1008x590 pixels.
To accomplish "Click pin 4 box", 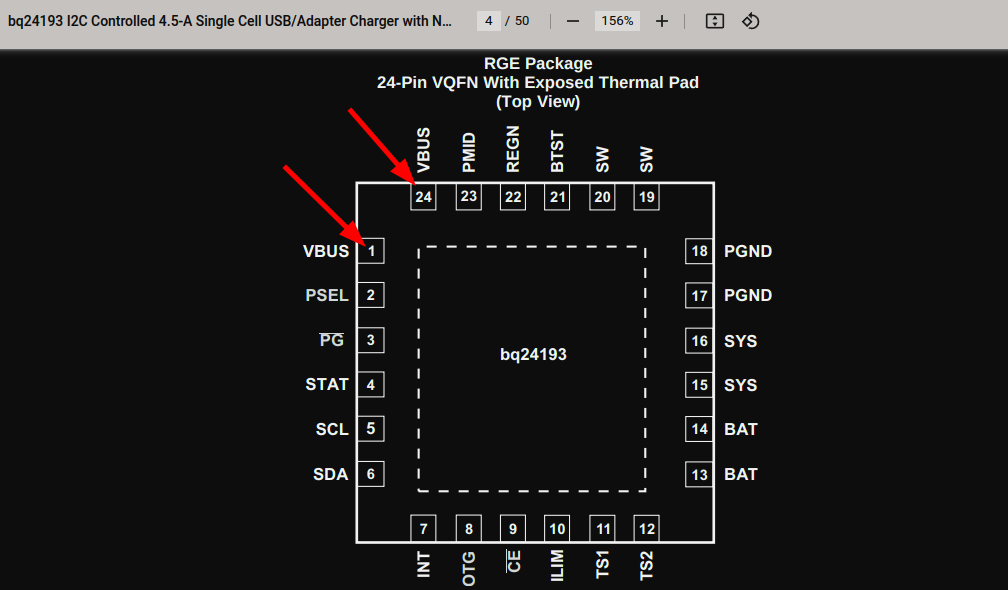I will click(371, 385).
